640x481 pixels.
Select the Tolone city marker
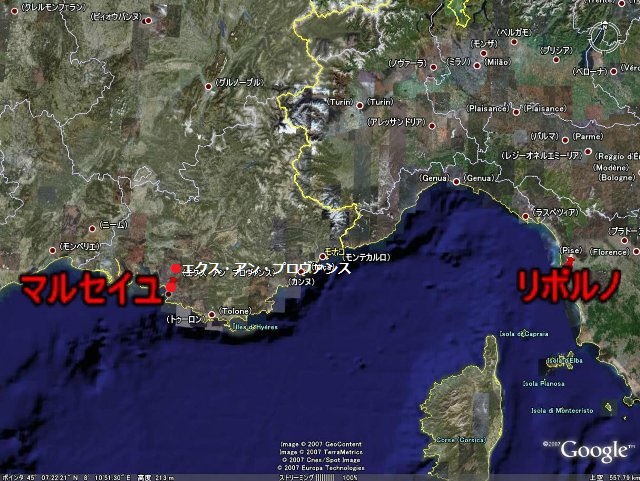(x=211, y=315)
